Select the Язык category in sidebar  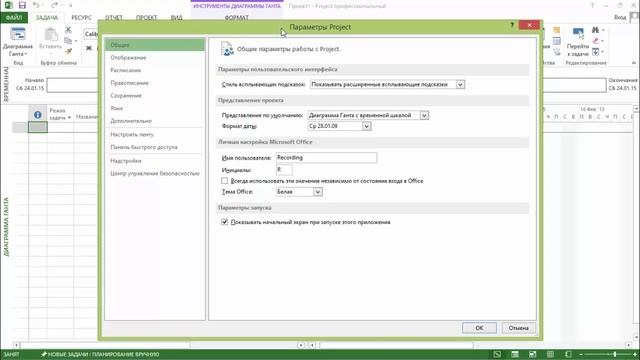(x=155, y=108)
